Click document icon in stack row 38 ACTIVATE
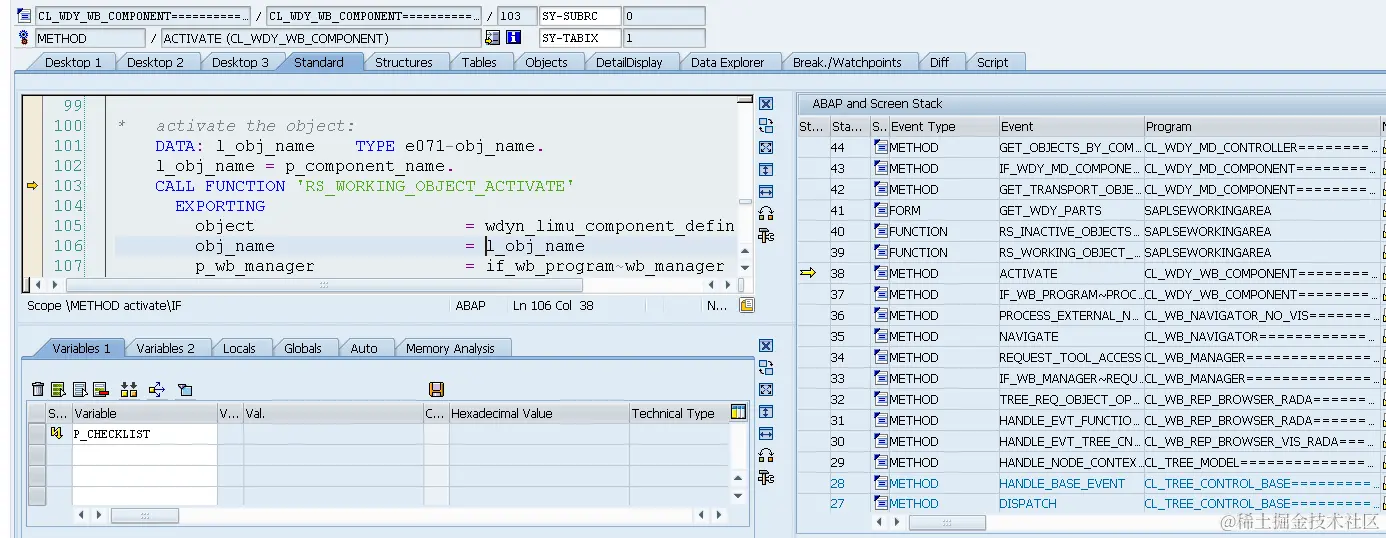Image resolution: width=1386 pixels, height=538 pixels. point(881,273)
